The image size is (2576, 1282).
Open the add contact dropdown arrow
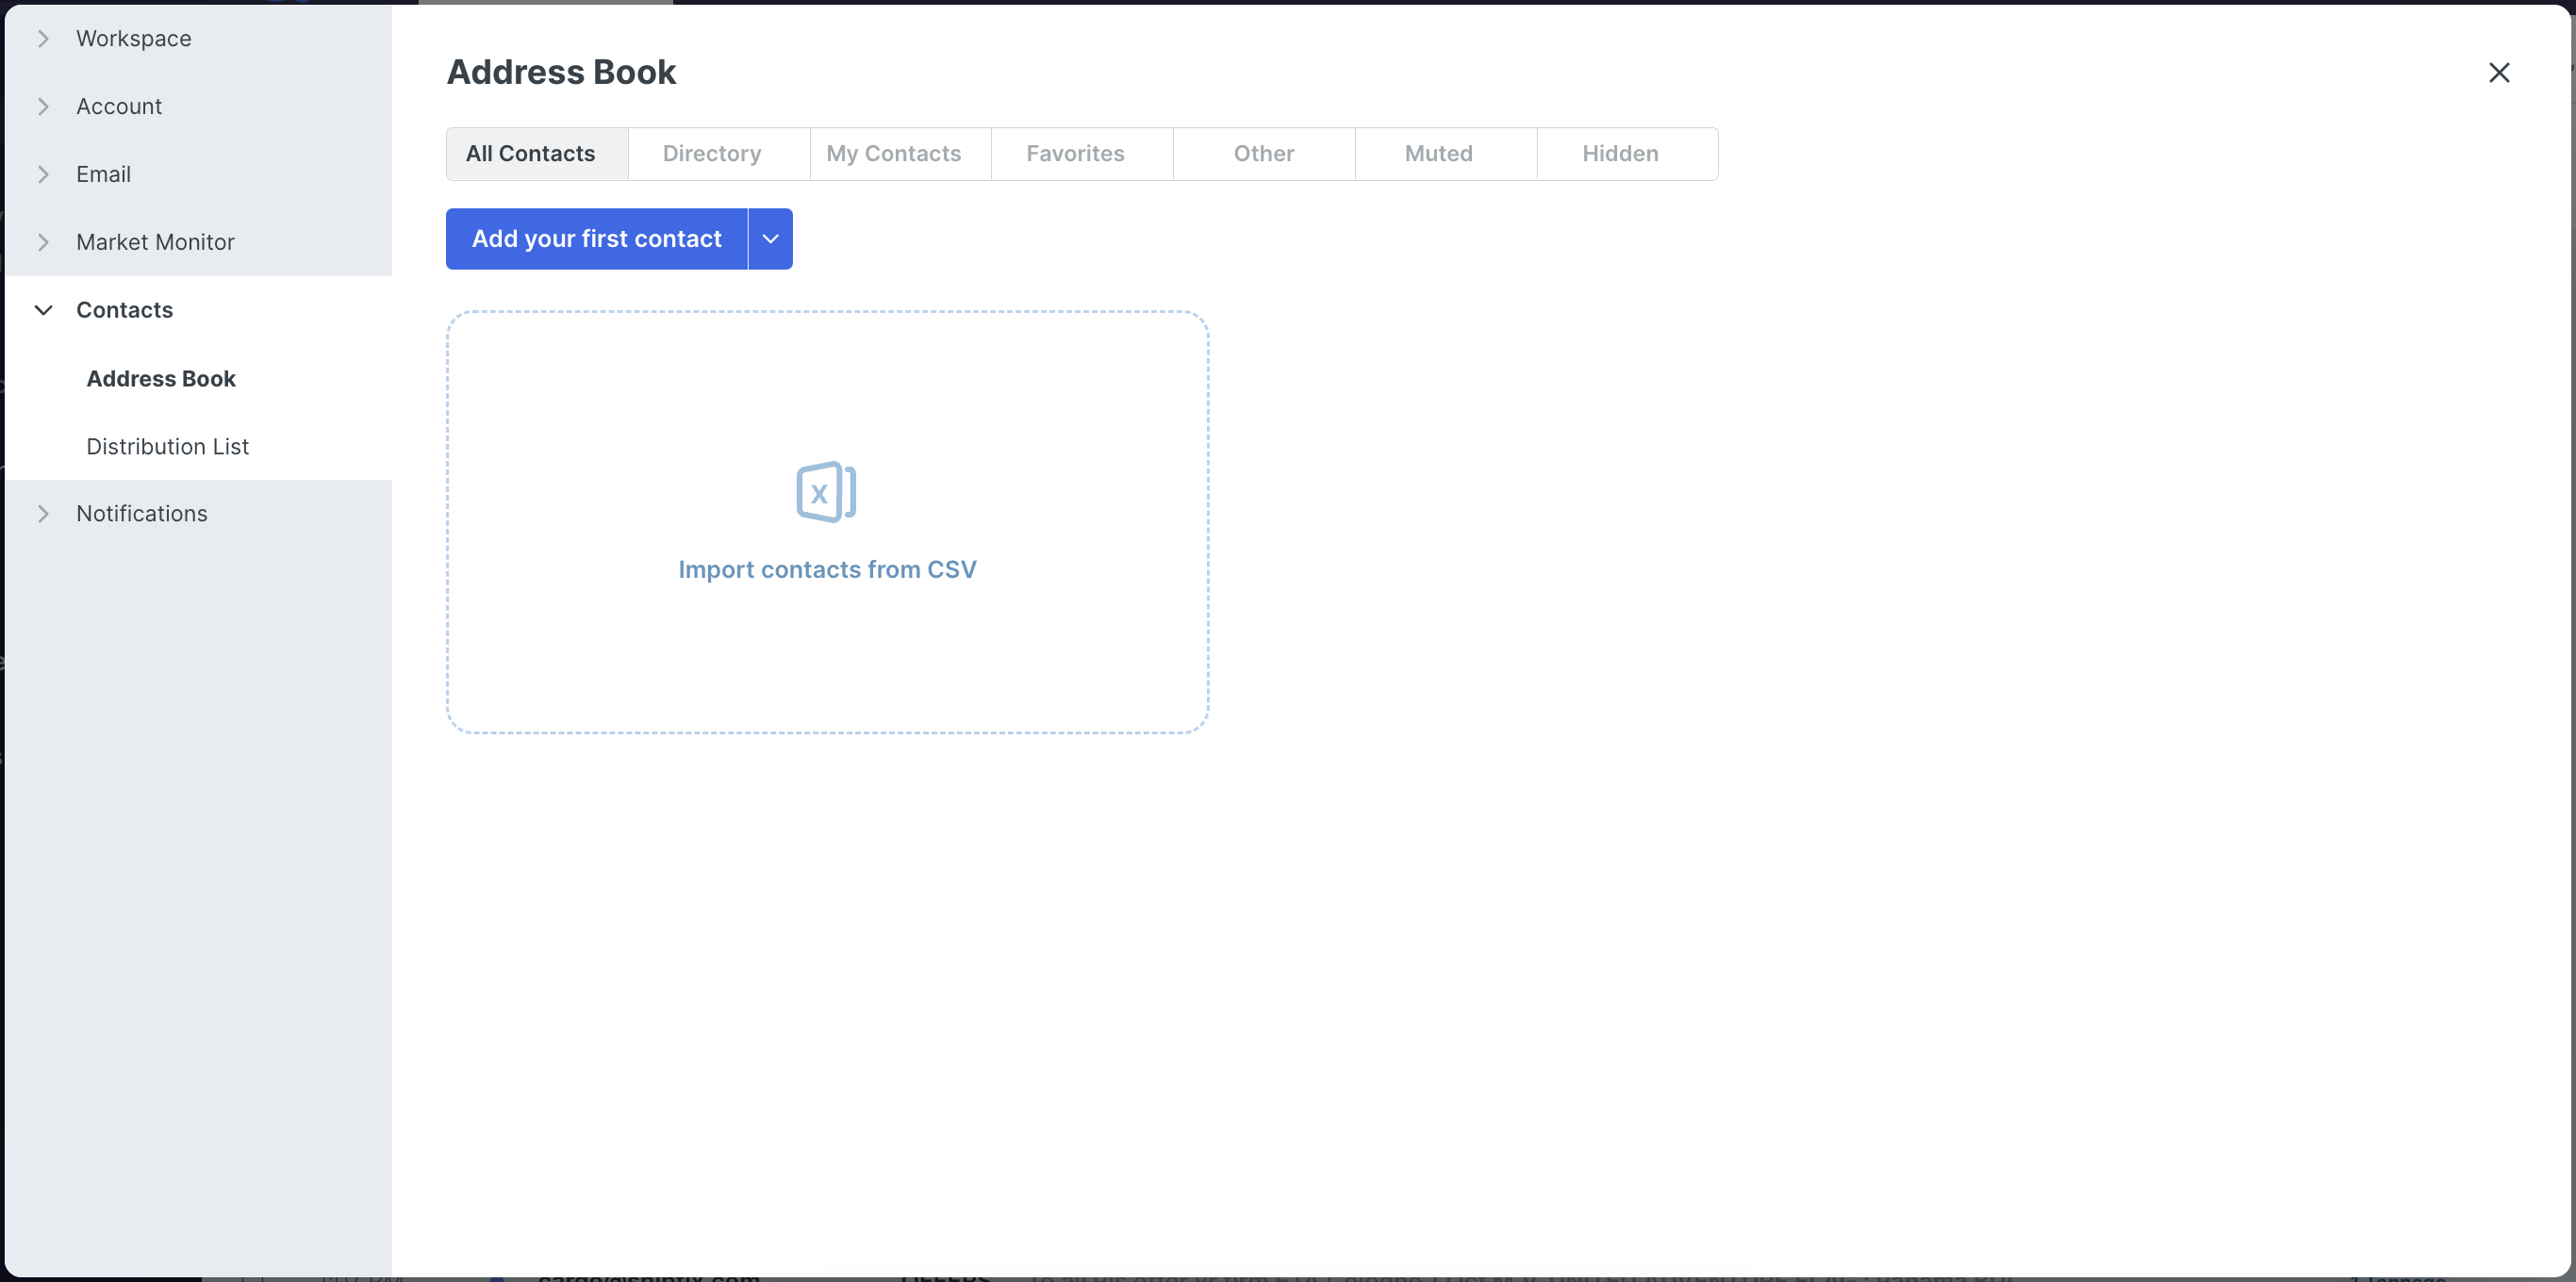[770, 239]
